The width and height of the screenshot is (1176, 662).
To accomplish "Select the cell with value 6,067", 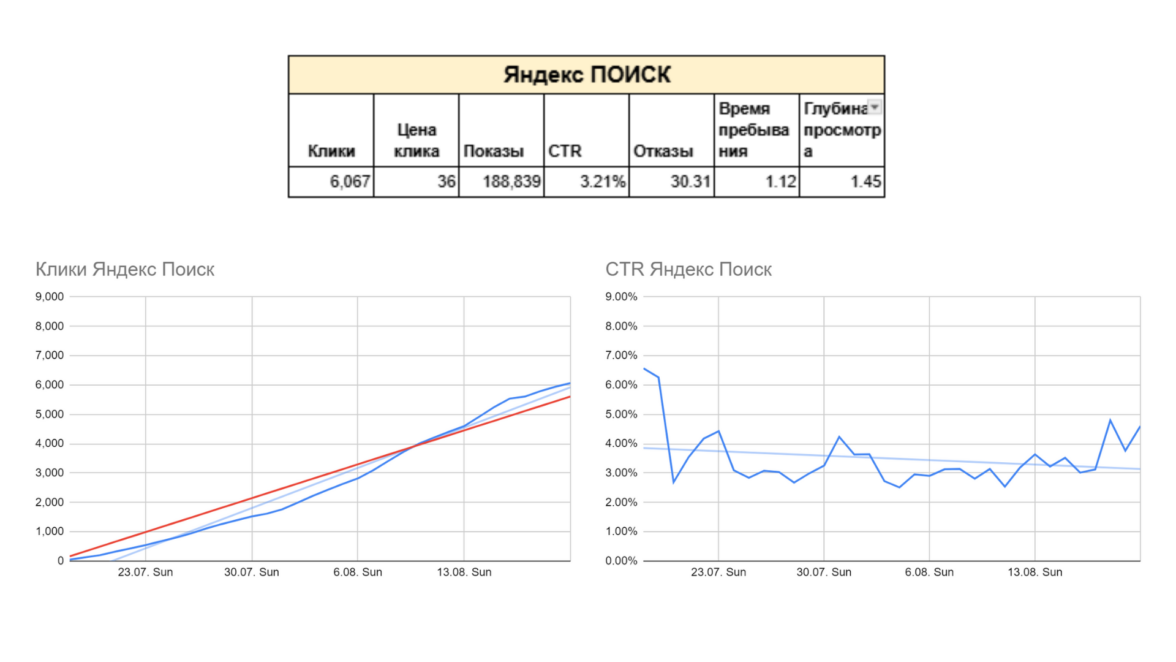I will pos(331,182).
